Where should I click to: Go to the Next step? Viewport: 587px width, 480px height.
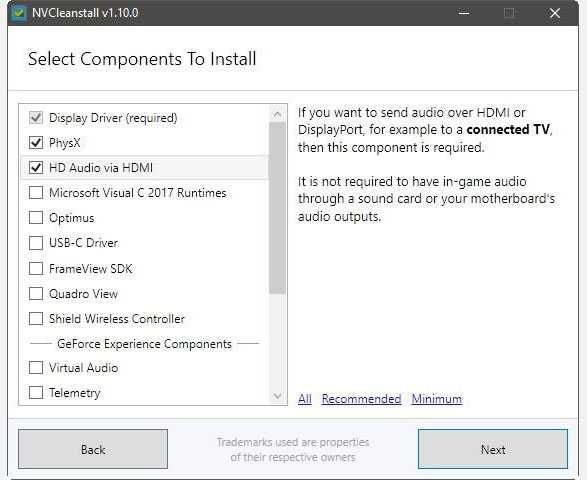(x=493, y=449)
